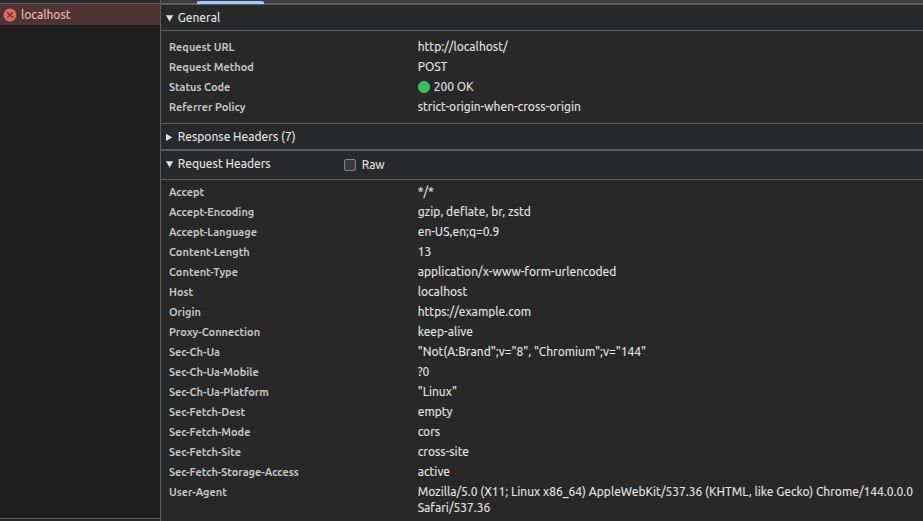Click the Referrer Policy label
Image resolution: width=923 pixels, height=521 pixels.
(207, 107)
